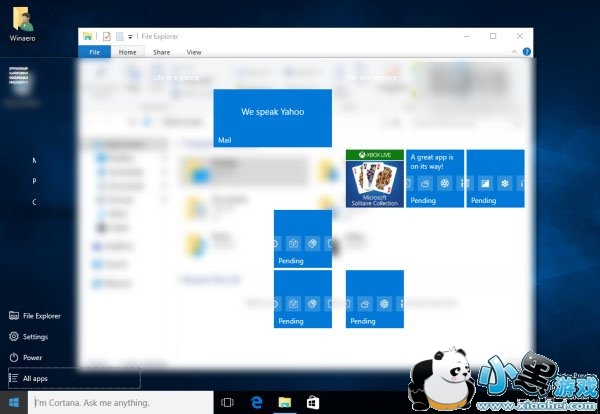
Task: Click the Properties quick access toolbar icon
Action: (106, 36)
